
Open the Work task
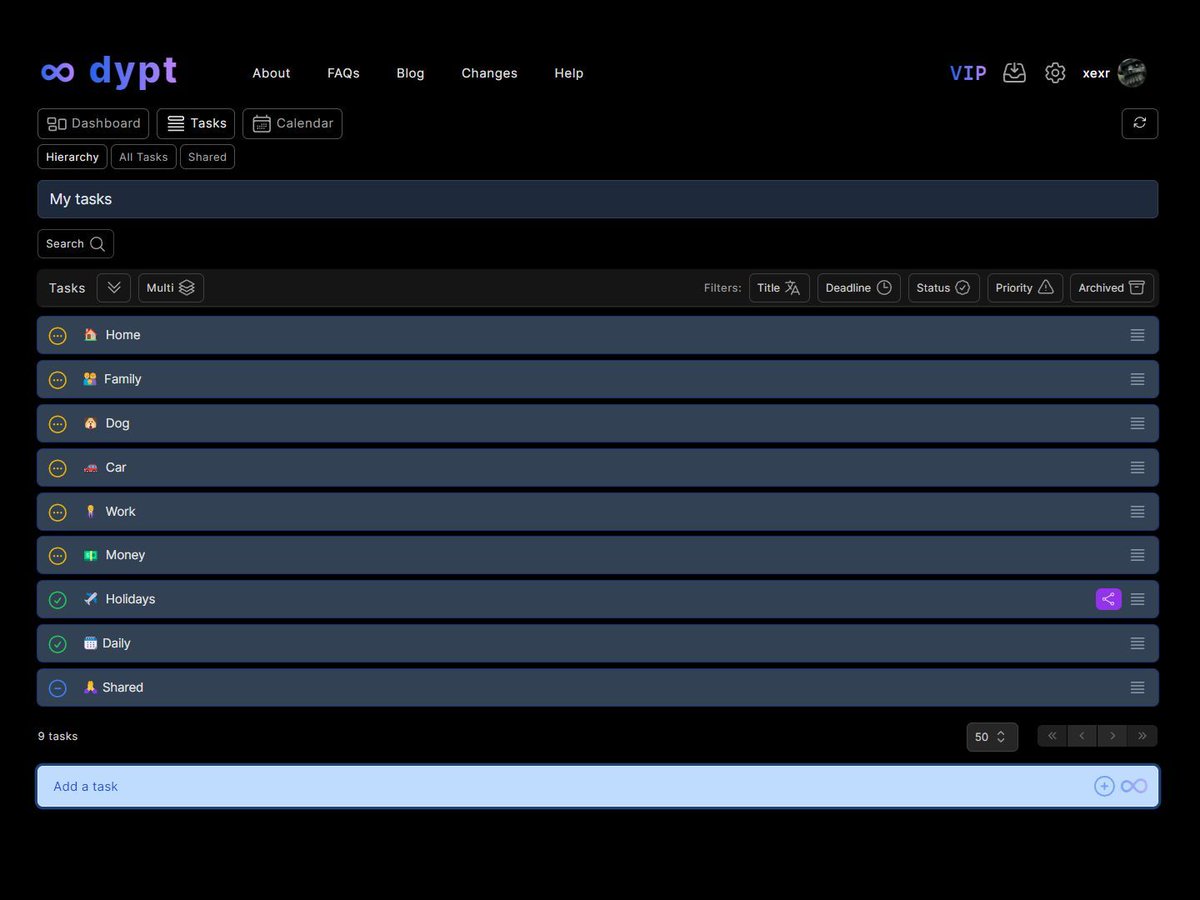tap(598, 511)
